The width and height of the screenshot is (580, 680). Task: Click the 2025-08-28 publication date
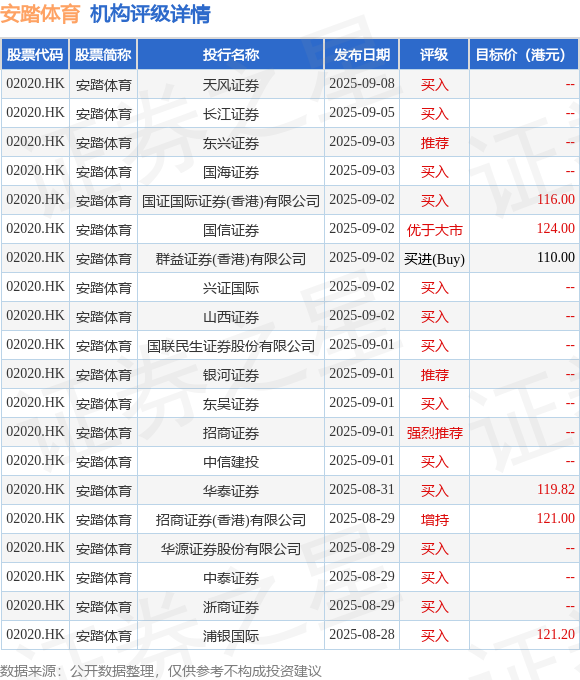point(362,634)
